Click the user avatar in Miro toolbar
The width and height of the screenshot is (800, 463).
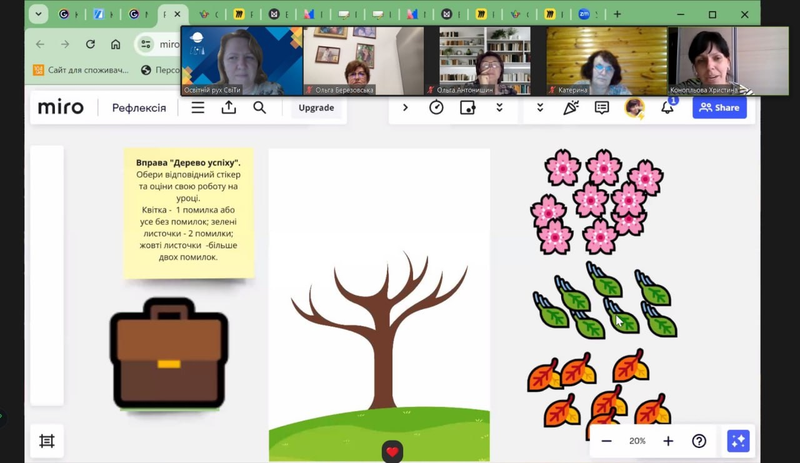(x=635, y=108)
